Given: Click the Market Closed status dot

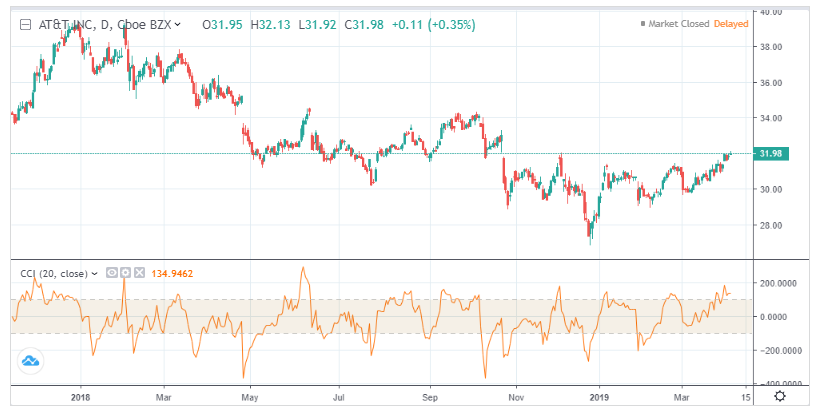Looking at the screenshot, I should tap(643, 23).
